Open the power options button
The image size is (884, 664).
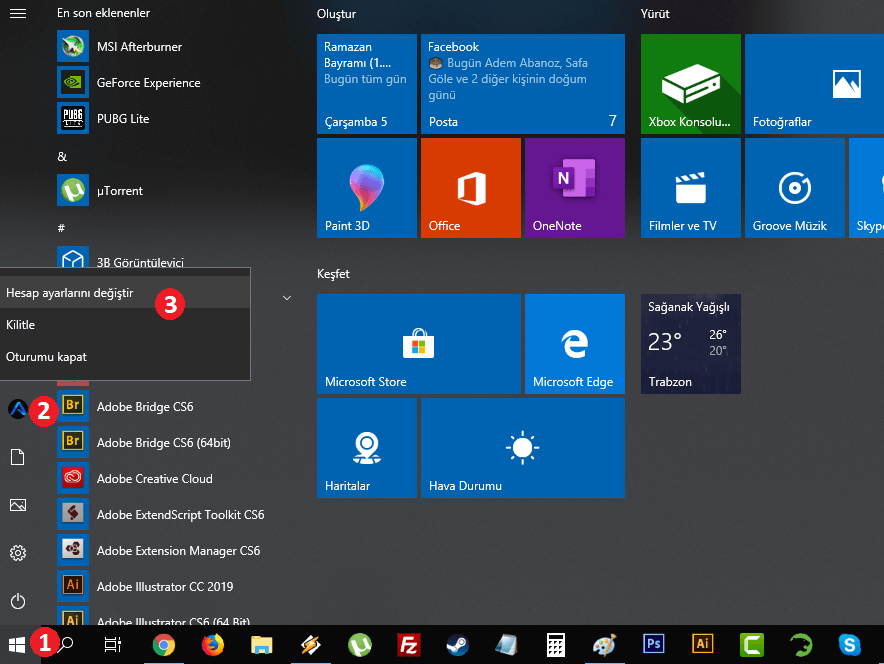[x=17, y=601]
